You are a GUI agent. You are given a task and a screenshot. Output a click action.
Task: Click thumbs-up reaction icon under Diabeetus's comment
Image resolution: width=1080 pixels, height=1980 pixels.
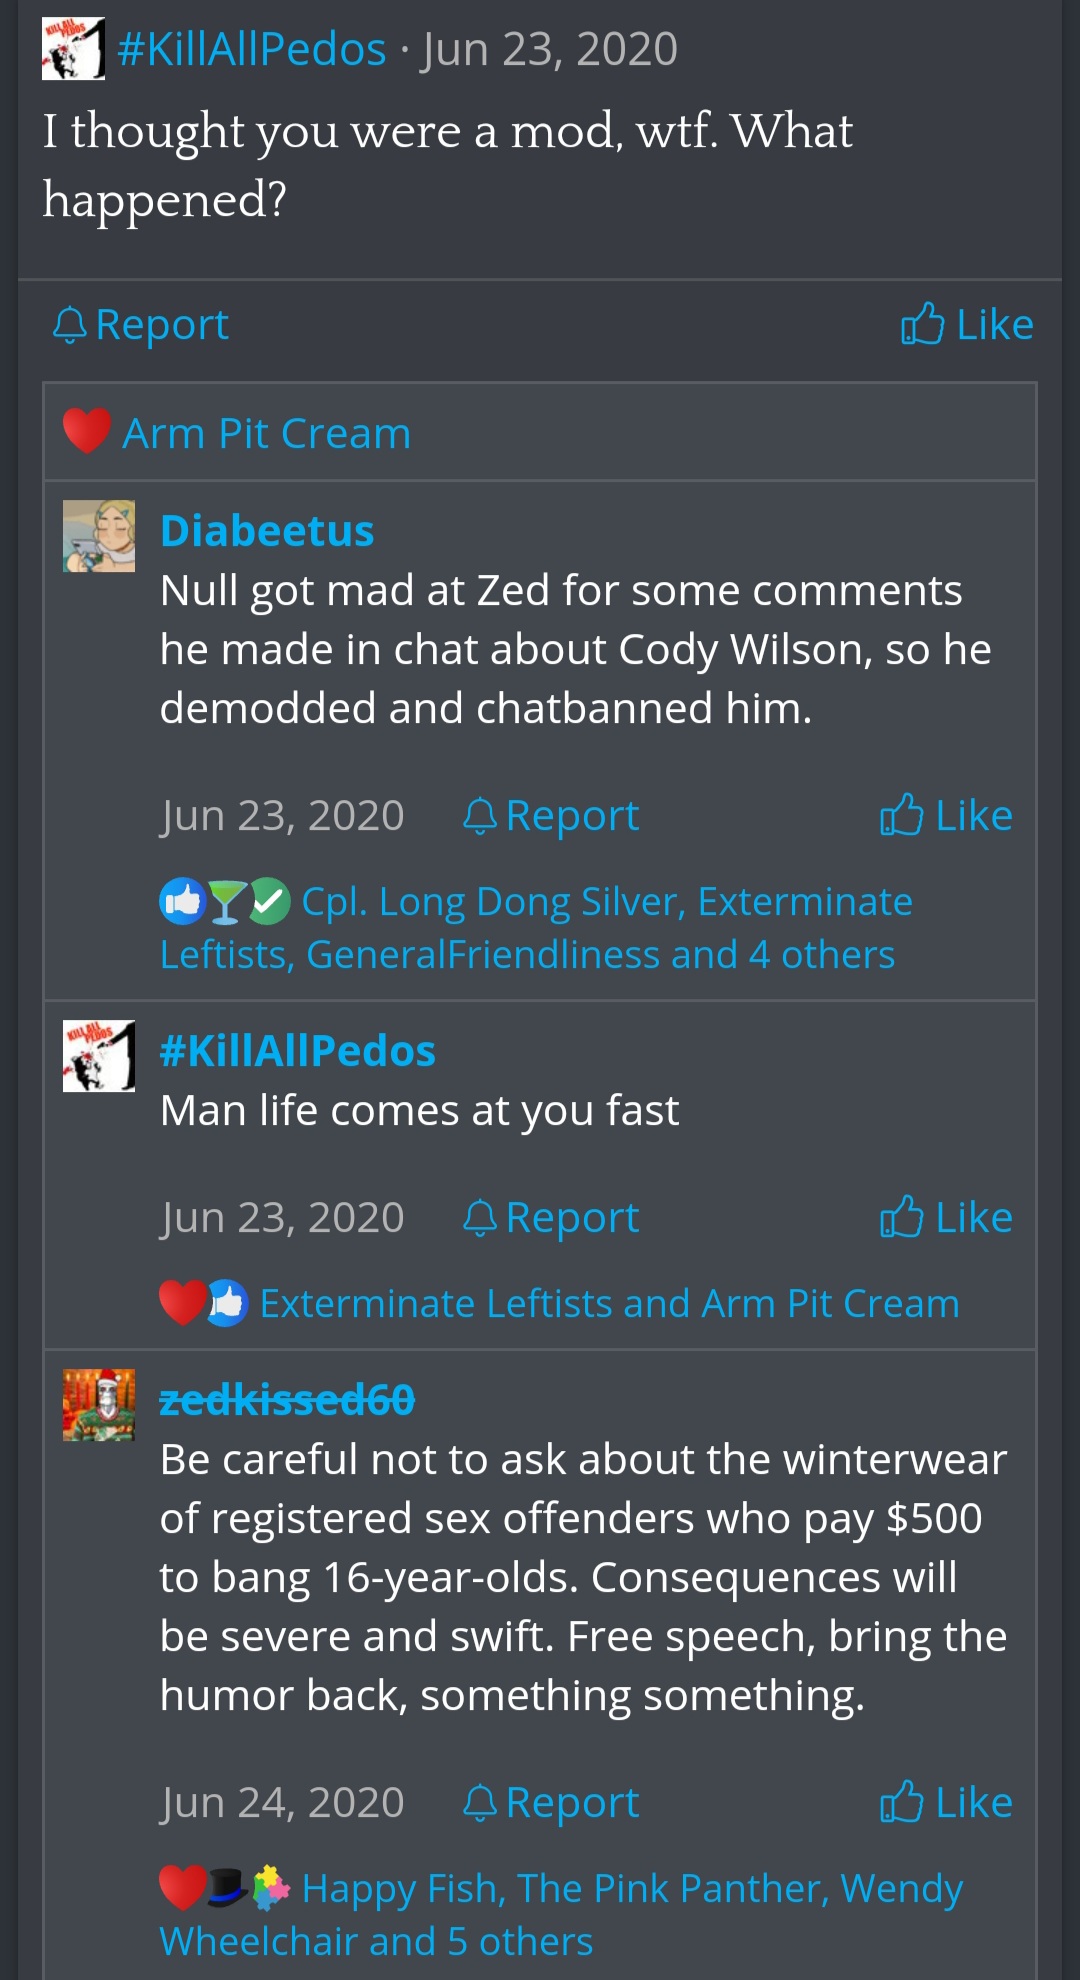(182, 901)
